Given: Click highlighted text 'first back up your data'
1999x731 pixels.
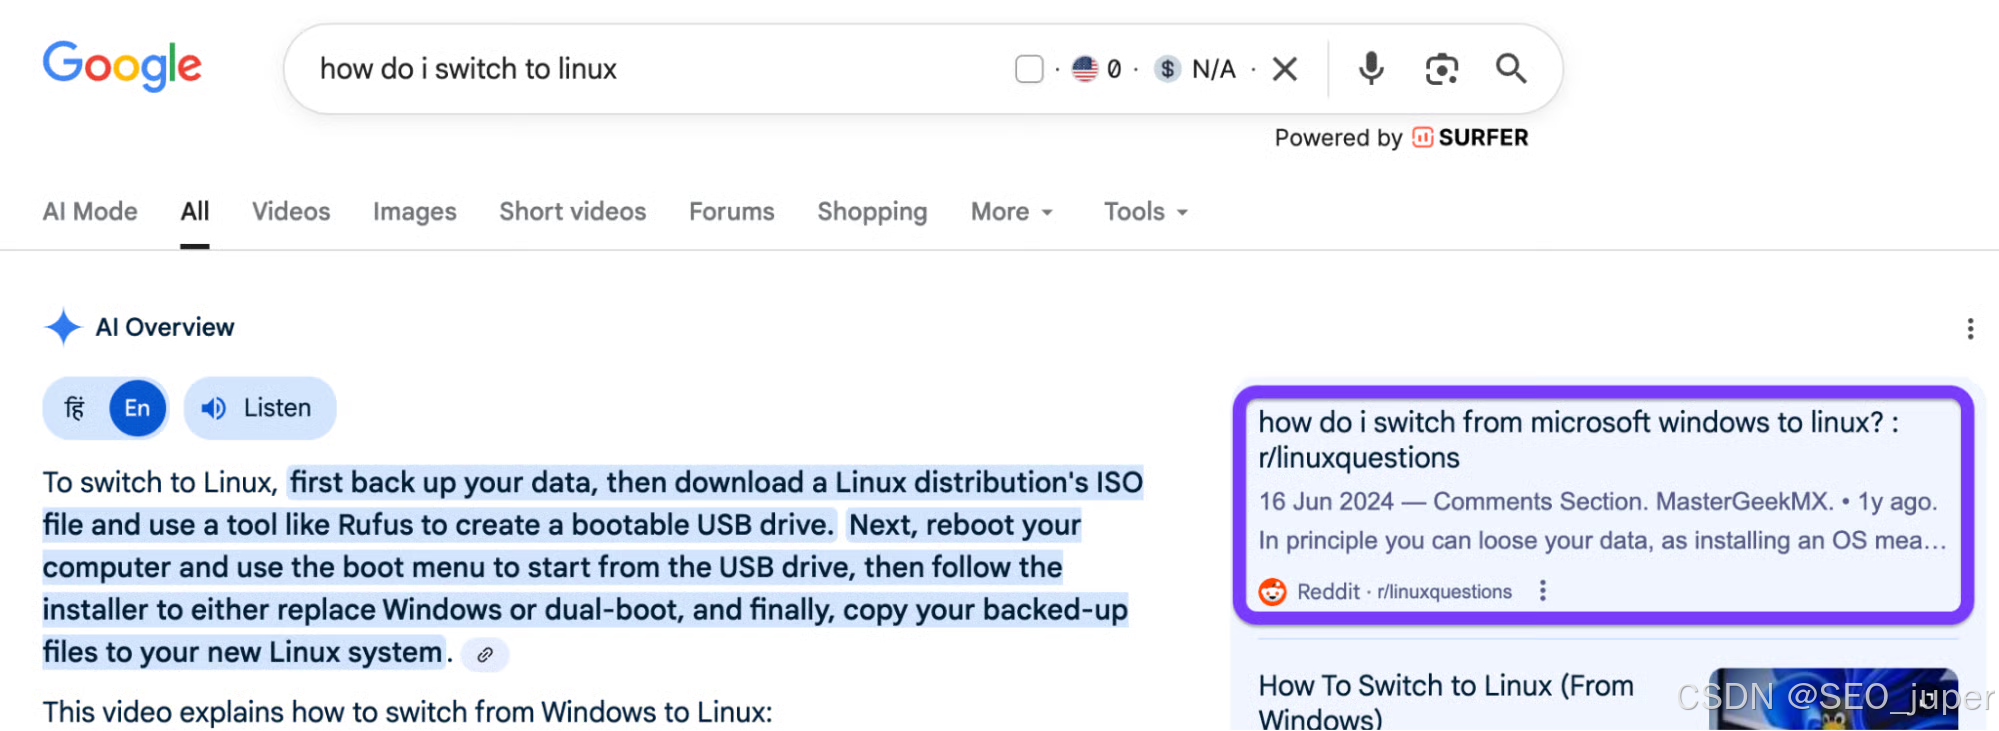Looking at the screenshot, I should 444,483.
